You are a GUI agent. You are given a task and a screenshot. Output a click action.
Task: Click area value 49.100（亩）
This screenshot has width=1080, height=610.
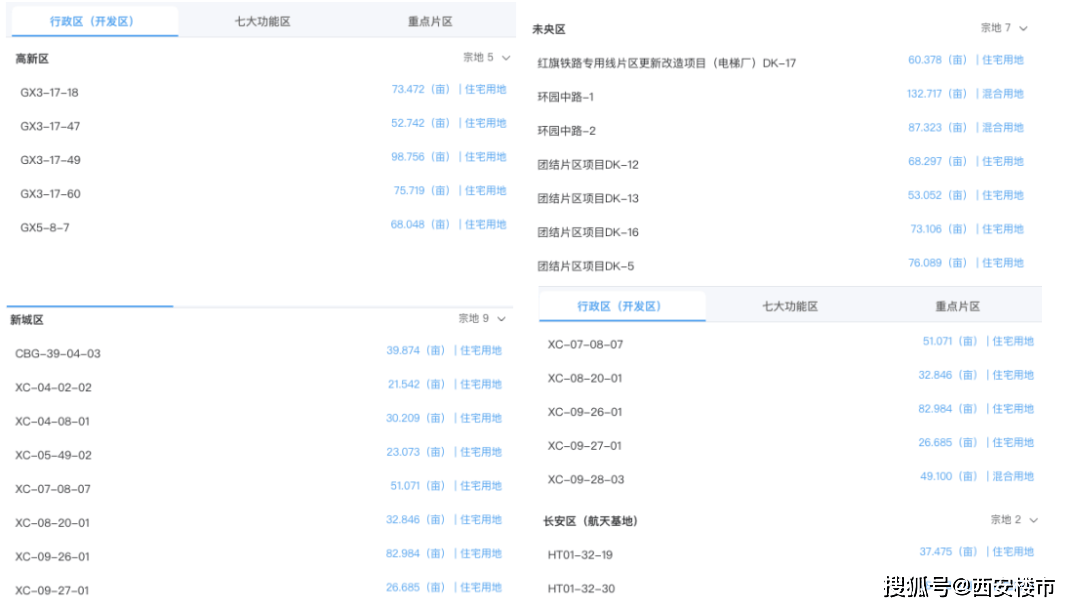pyautogui.click(x=948, y=476)
